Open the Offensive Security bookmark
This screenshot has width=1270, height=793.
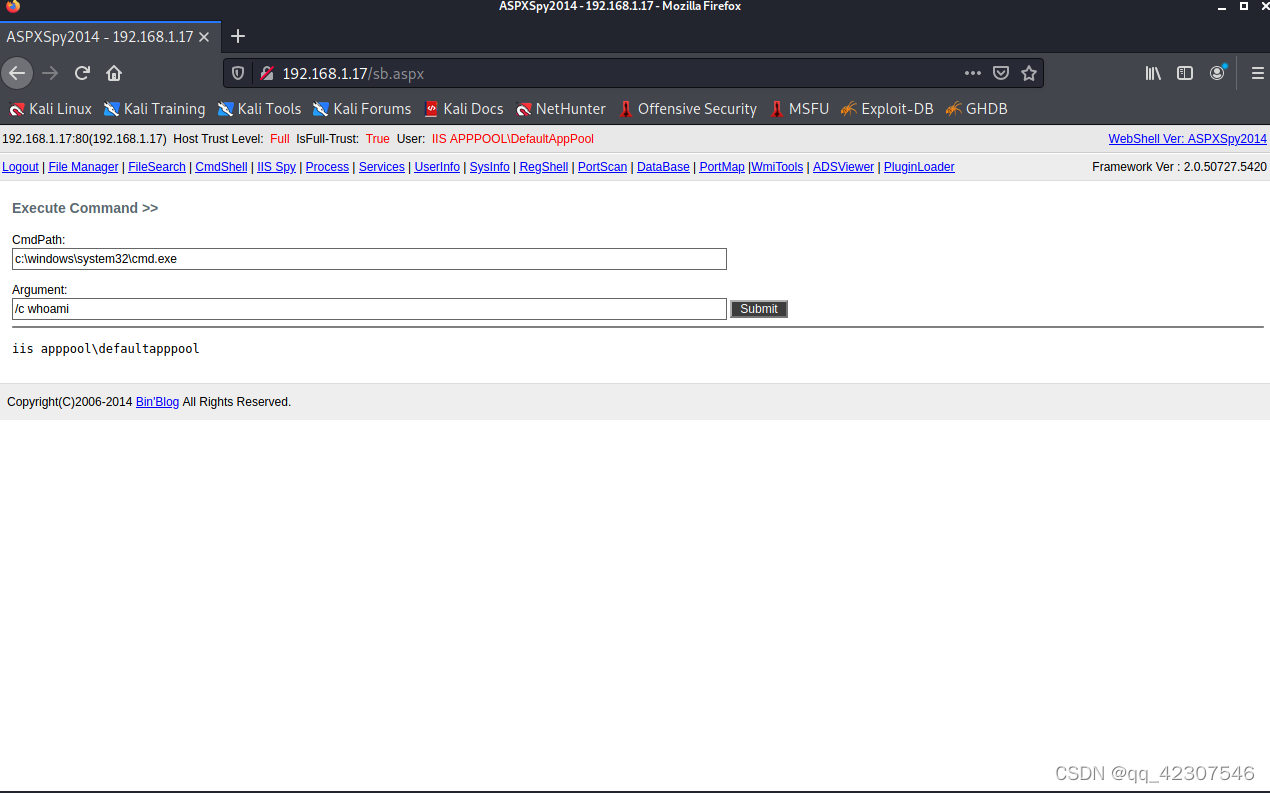(x=687, y=109)
